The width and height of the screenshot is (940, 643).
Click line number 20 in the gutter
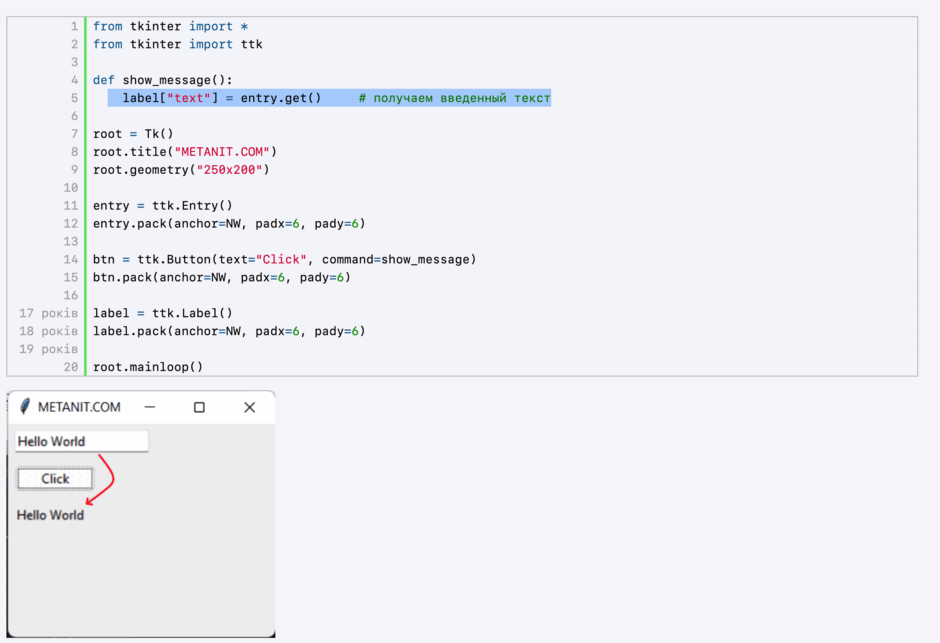[71, 367]
